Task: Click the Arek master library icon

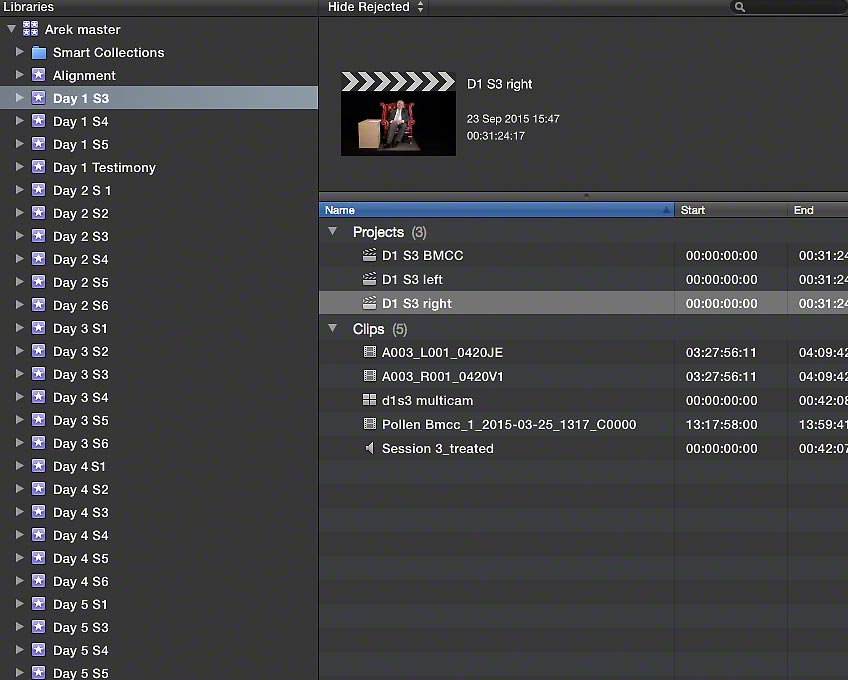Action: tap(30, 29)
